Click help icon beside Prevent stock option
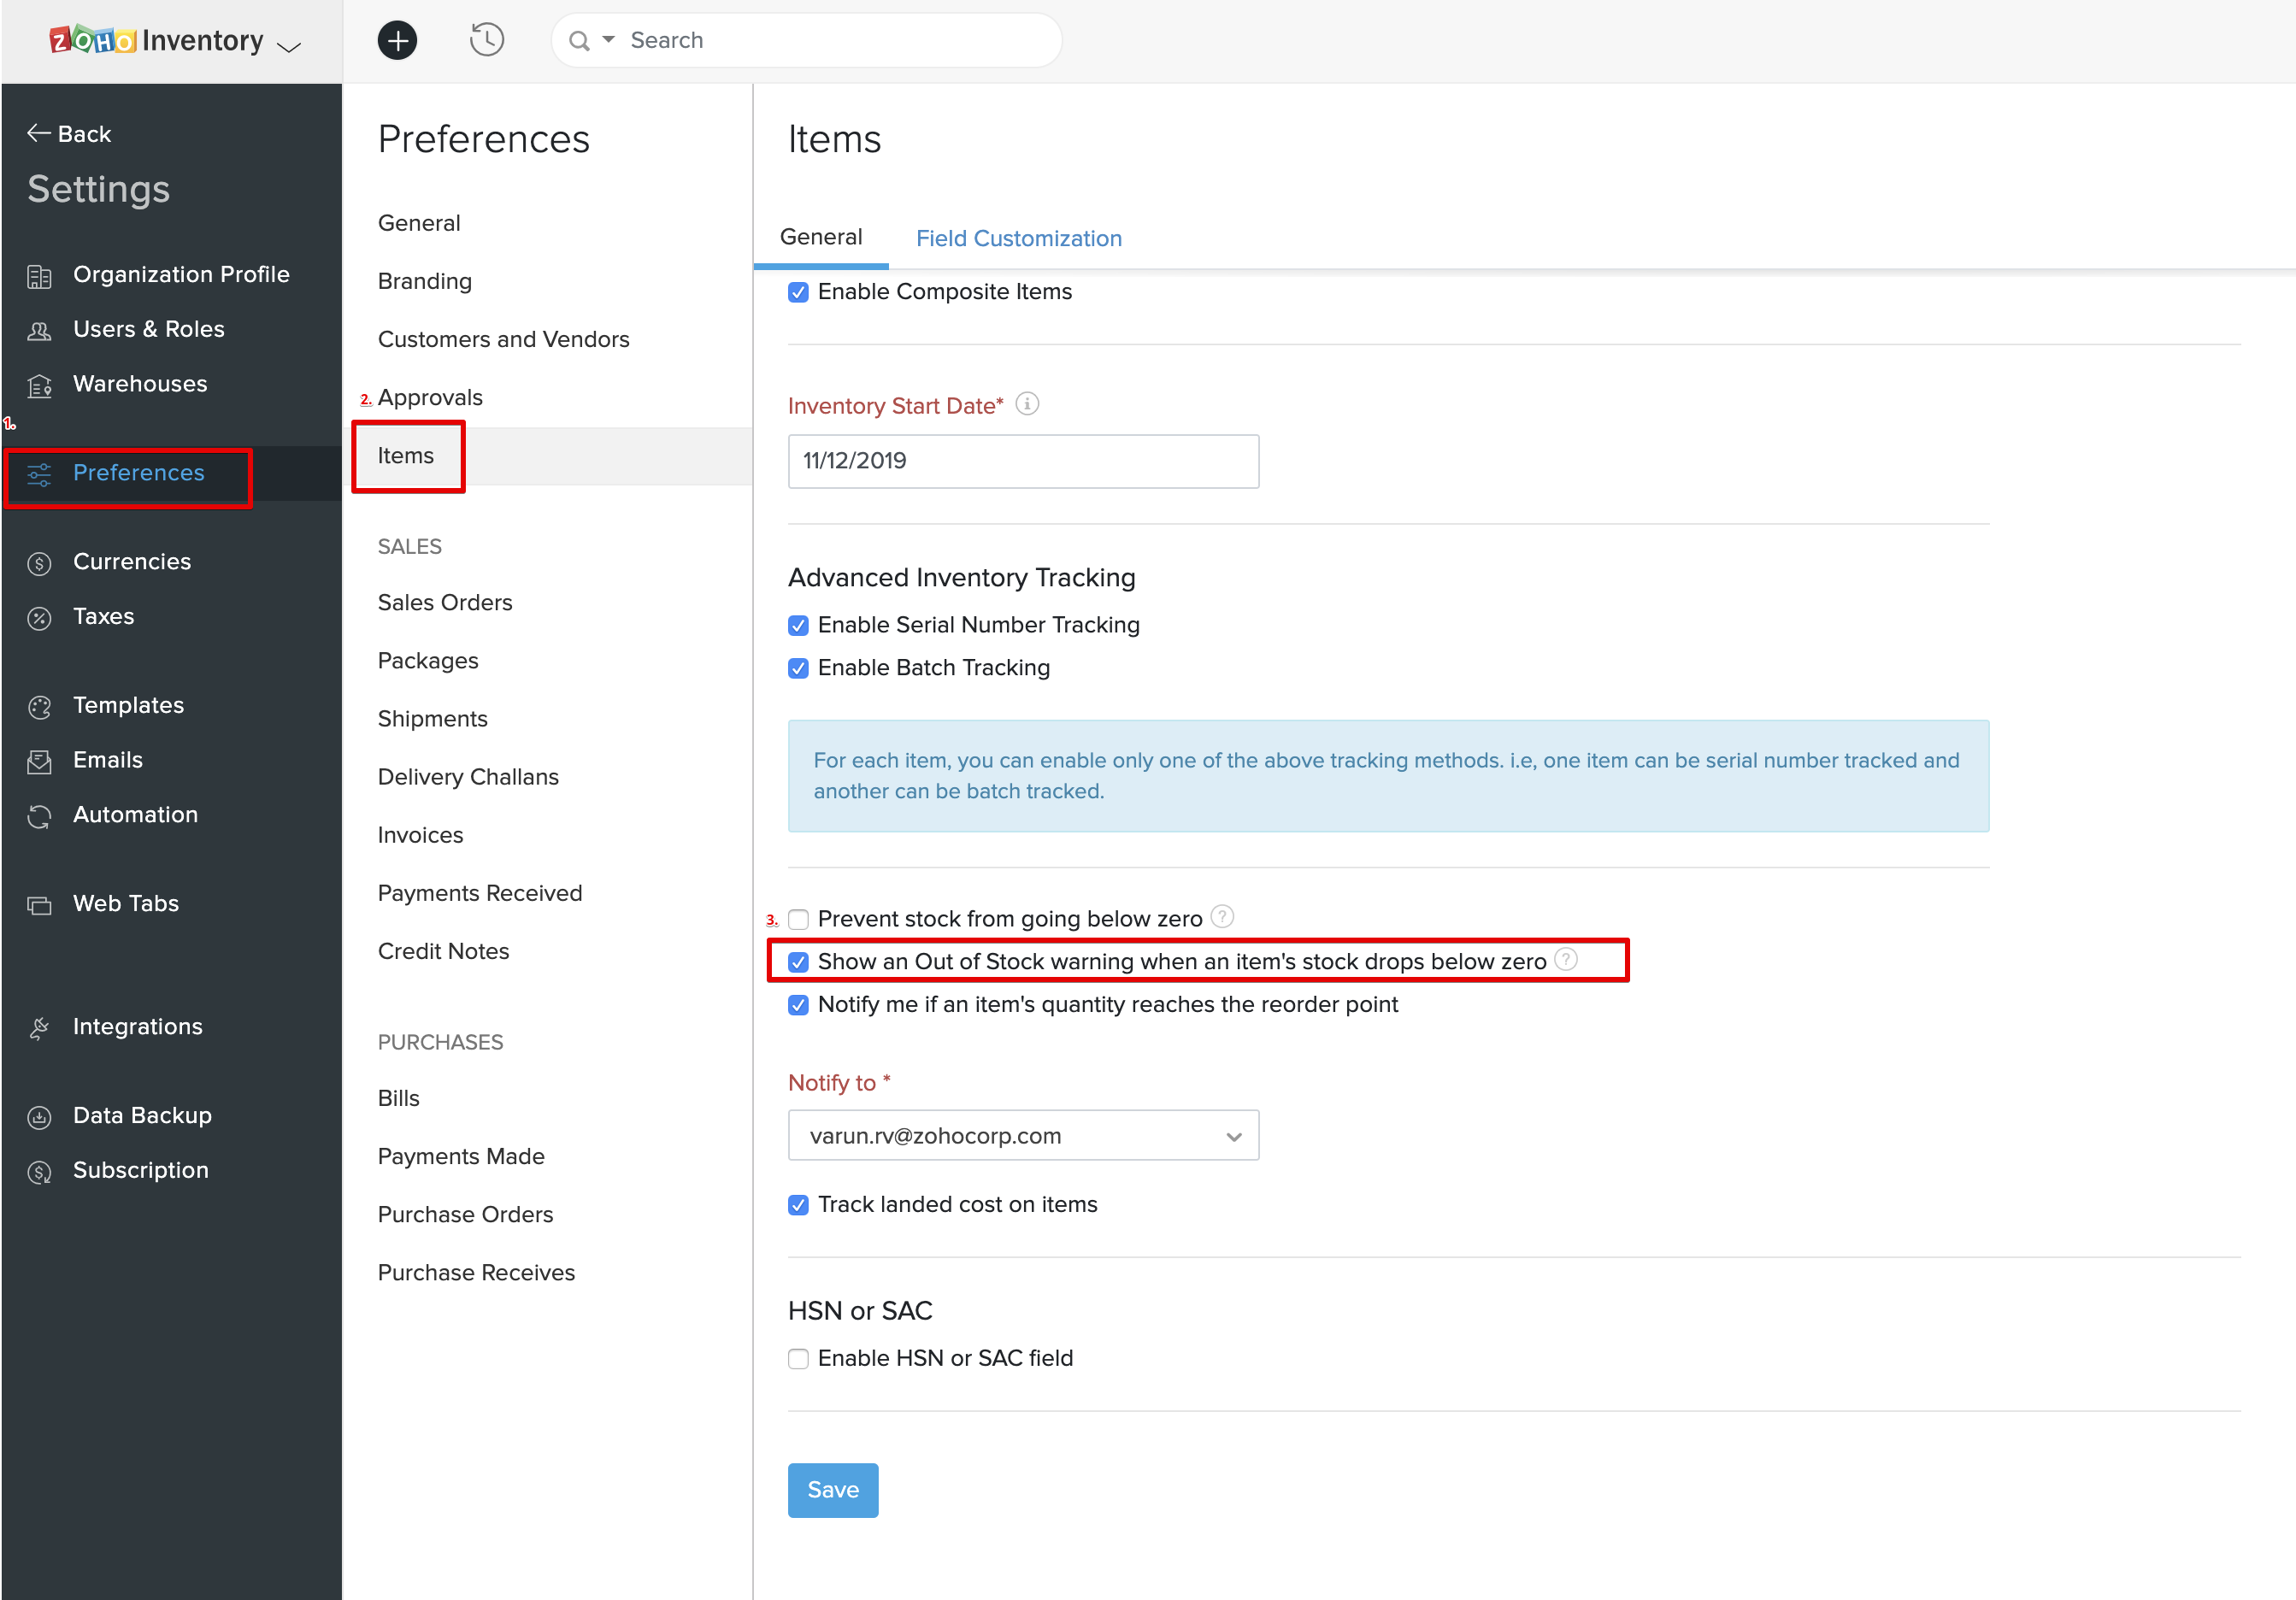The image size is (2296, 1600). 1222,917
